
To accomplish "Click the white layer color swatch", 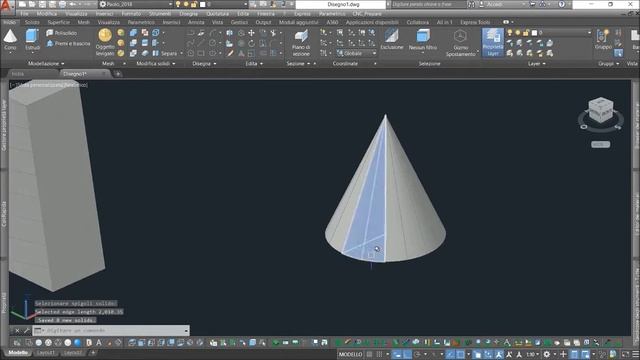I will [534, 32].
